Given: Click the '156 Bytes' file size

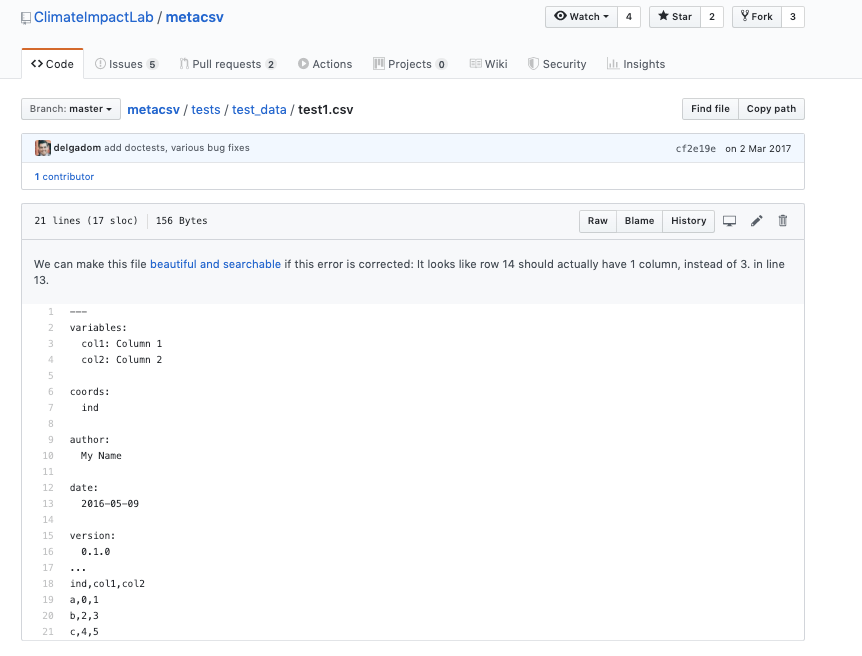Looking at the screenshot, I should click(x=181, y=220).
